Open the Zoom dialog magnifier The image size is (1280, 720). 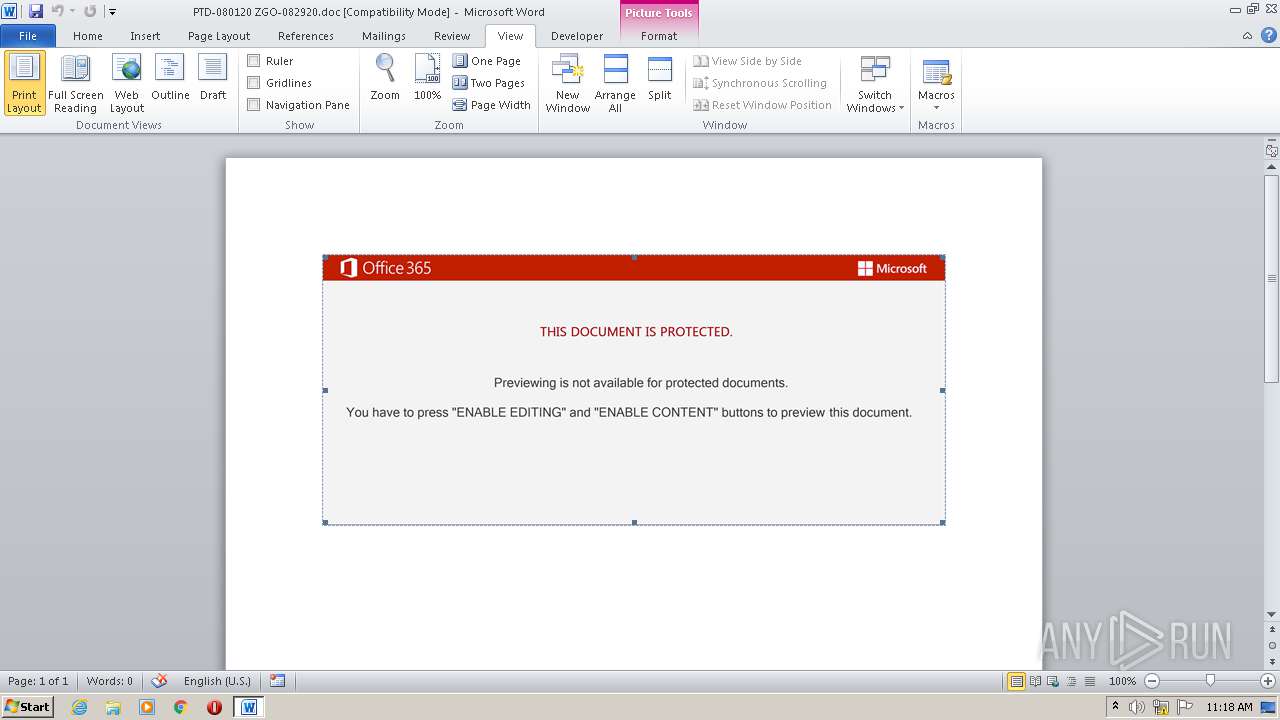[x=385, y=78]
